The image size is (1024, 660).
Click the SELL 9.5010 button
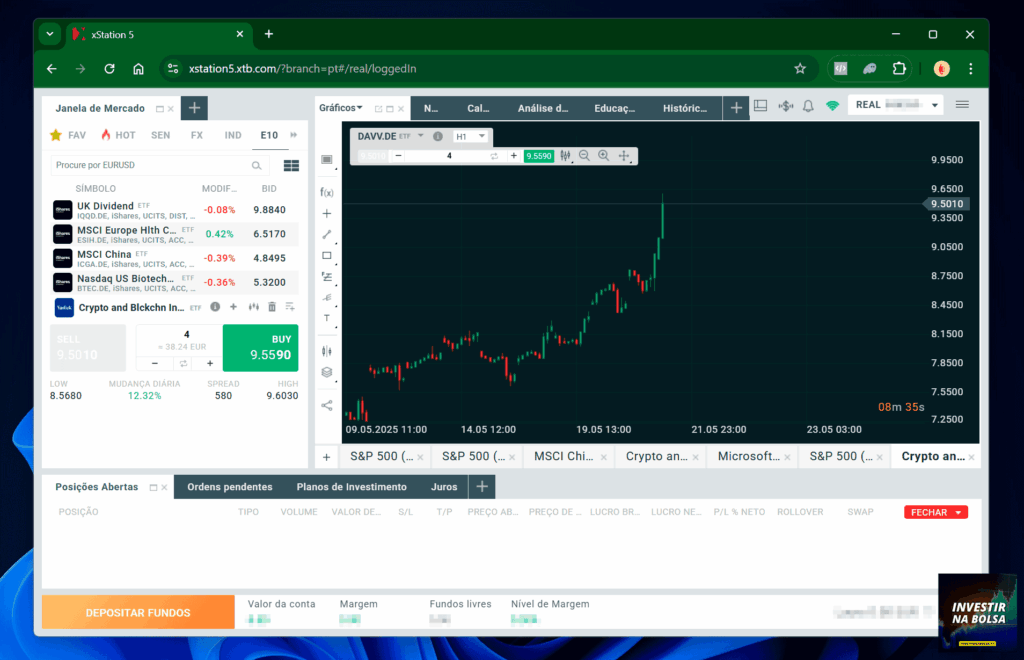88,348
